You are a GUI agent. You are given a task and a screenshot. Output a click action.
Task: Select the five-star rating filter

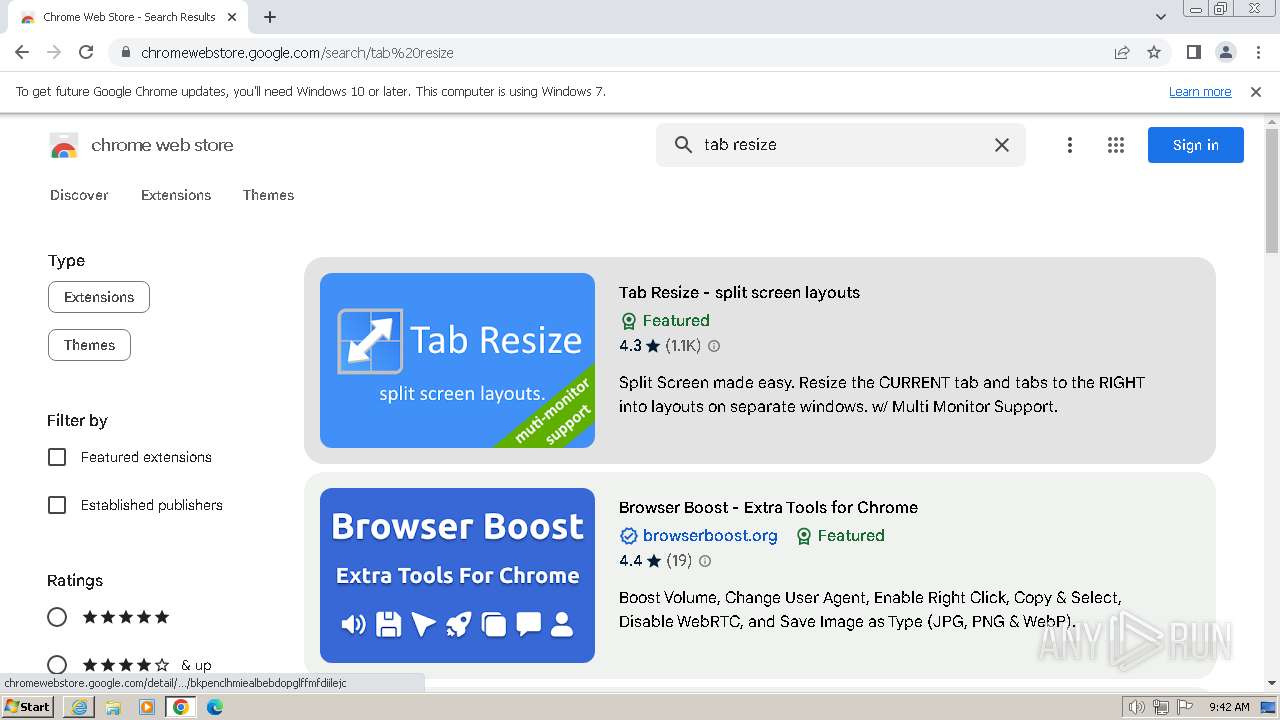[x=57, y=617]
